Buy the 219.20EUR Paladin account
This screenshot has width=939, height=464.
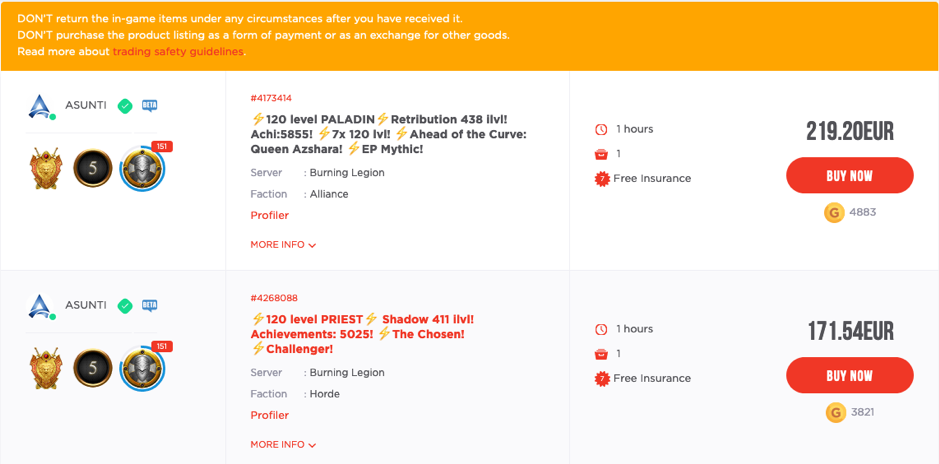(850, 175)
